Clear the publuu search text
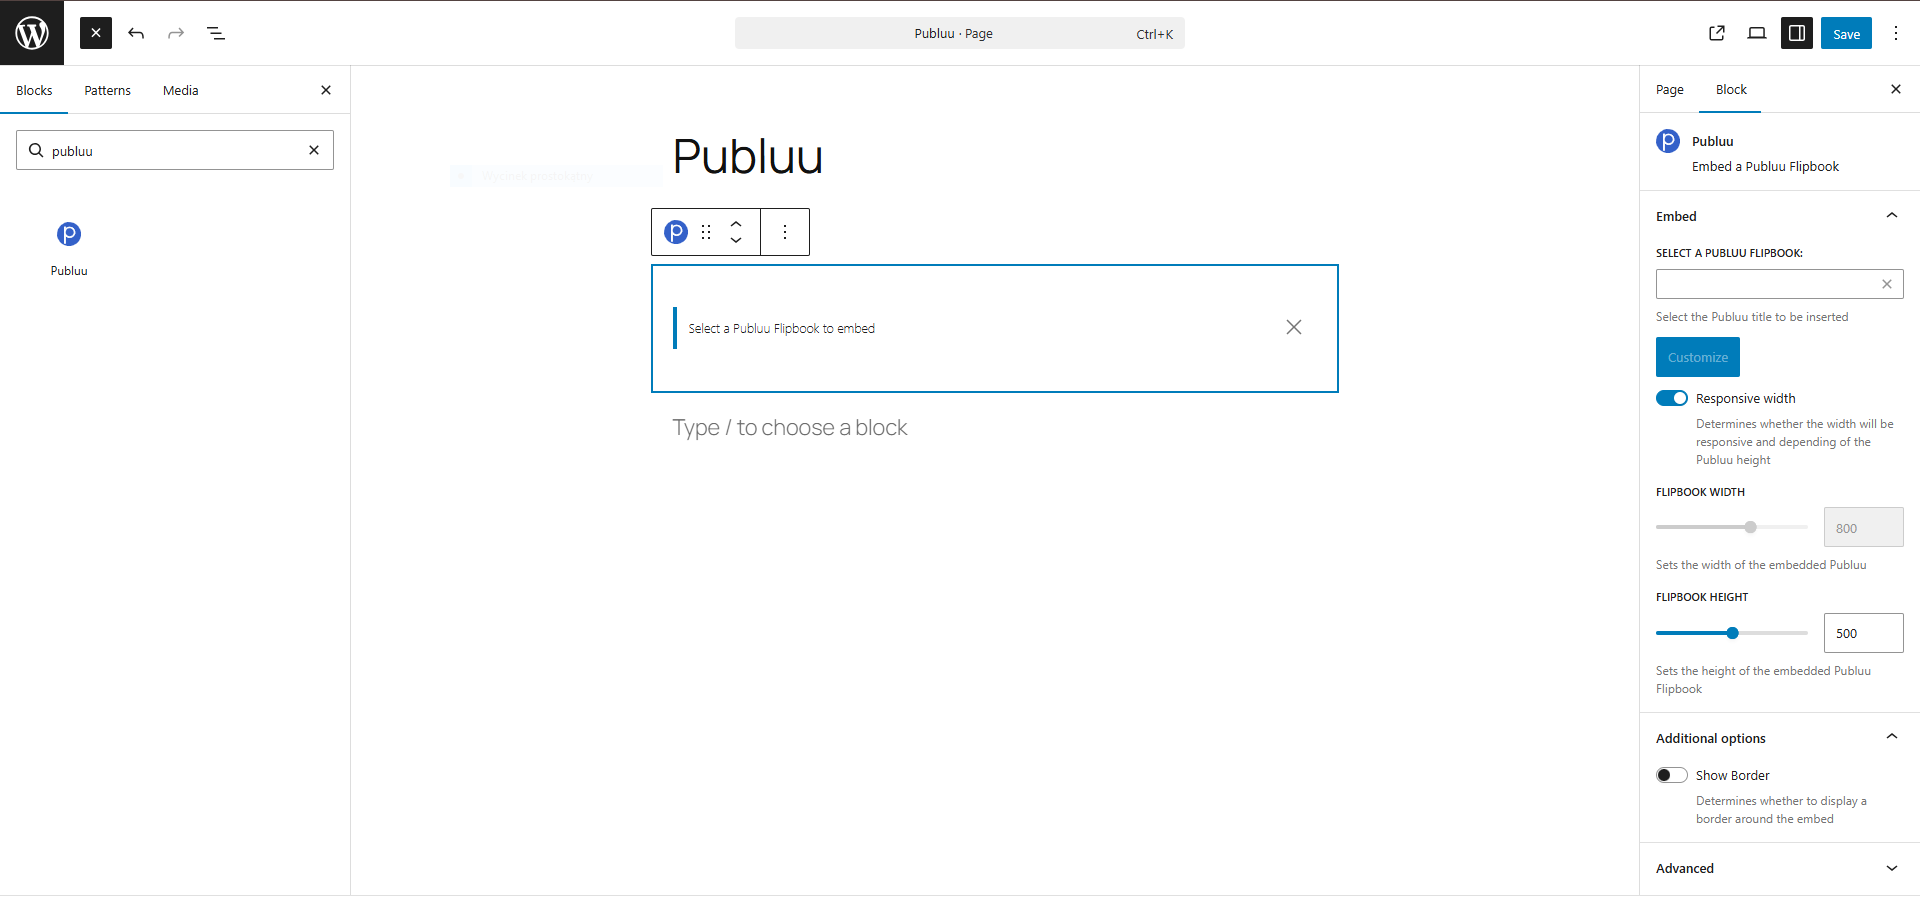Viewport: 1920px width, 897px height. (x=314, y=150)
